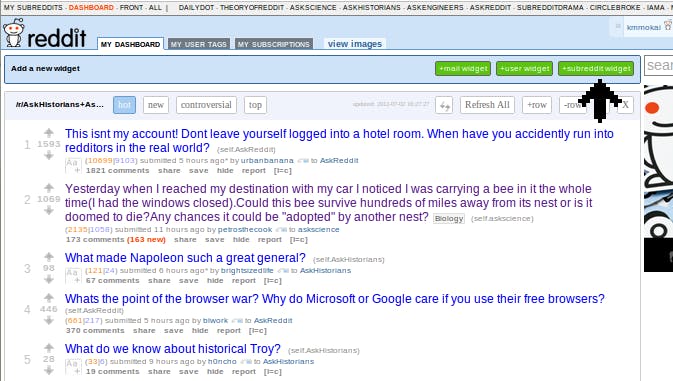Open the bee in car post title

click(x=329, y=203)
